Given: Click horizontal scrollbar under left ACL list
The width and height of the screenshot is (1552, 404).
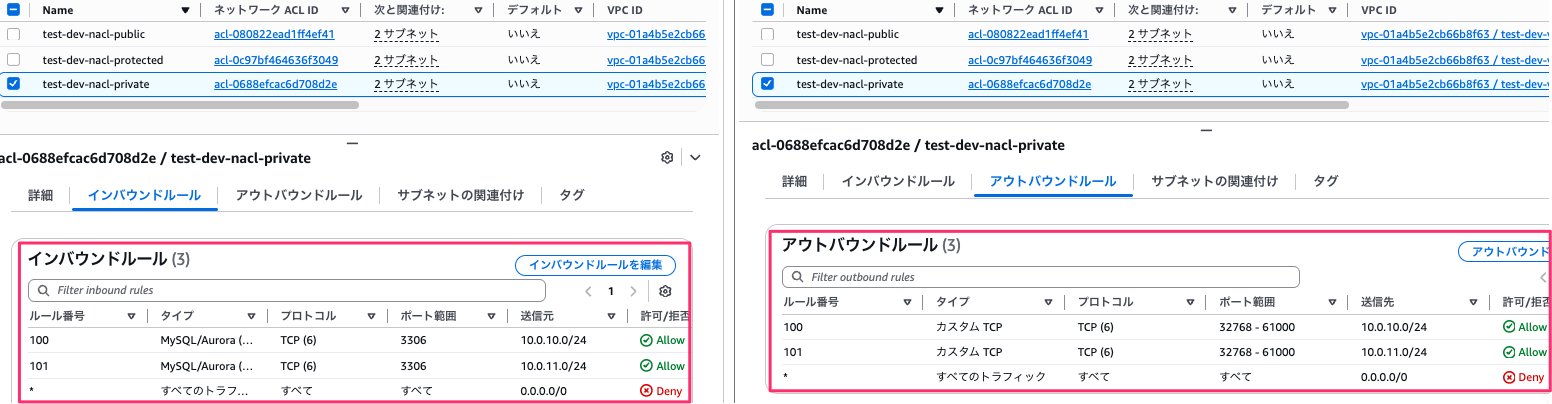Looking at the screenshot, I should [180, 104].
